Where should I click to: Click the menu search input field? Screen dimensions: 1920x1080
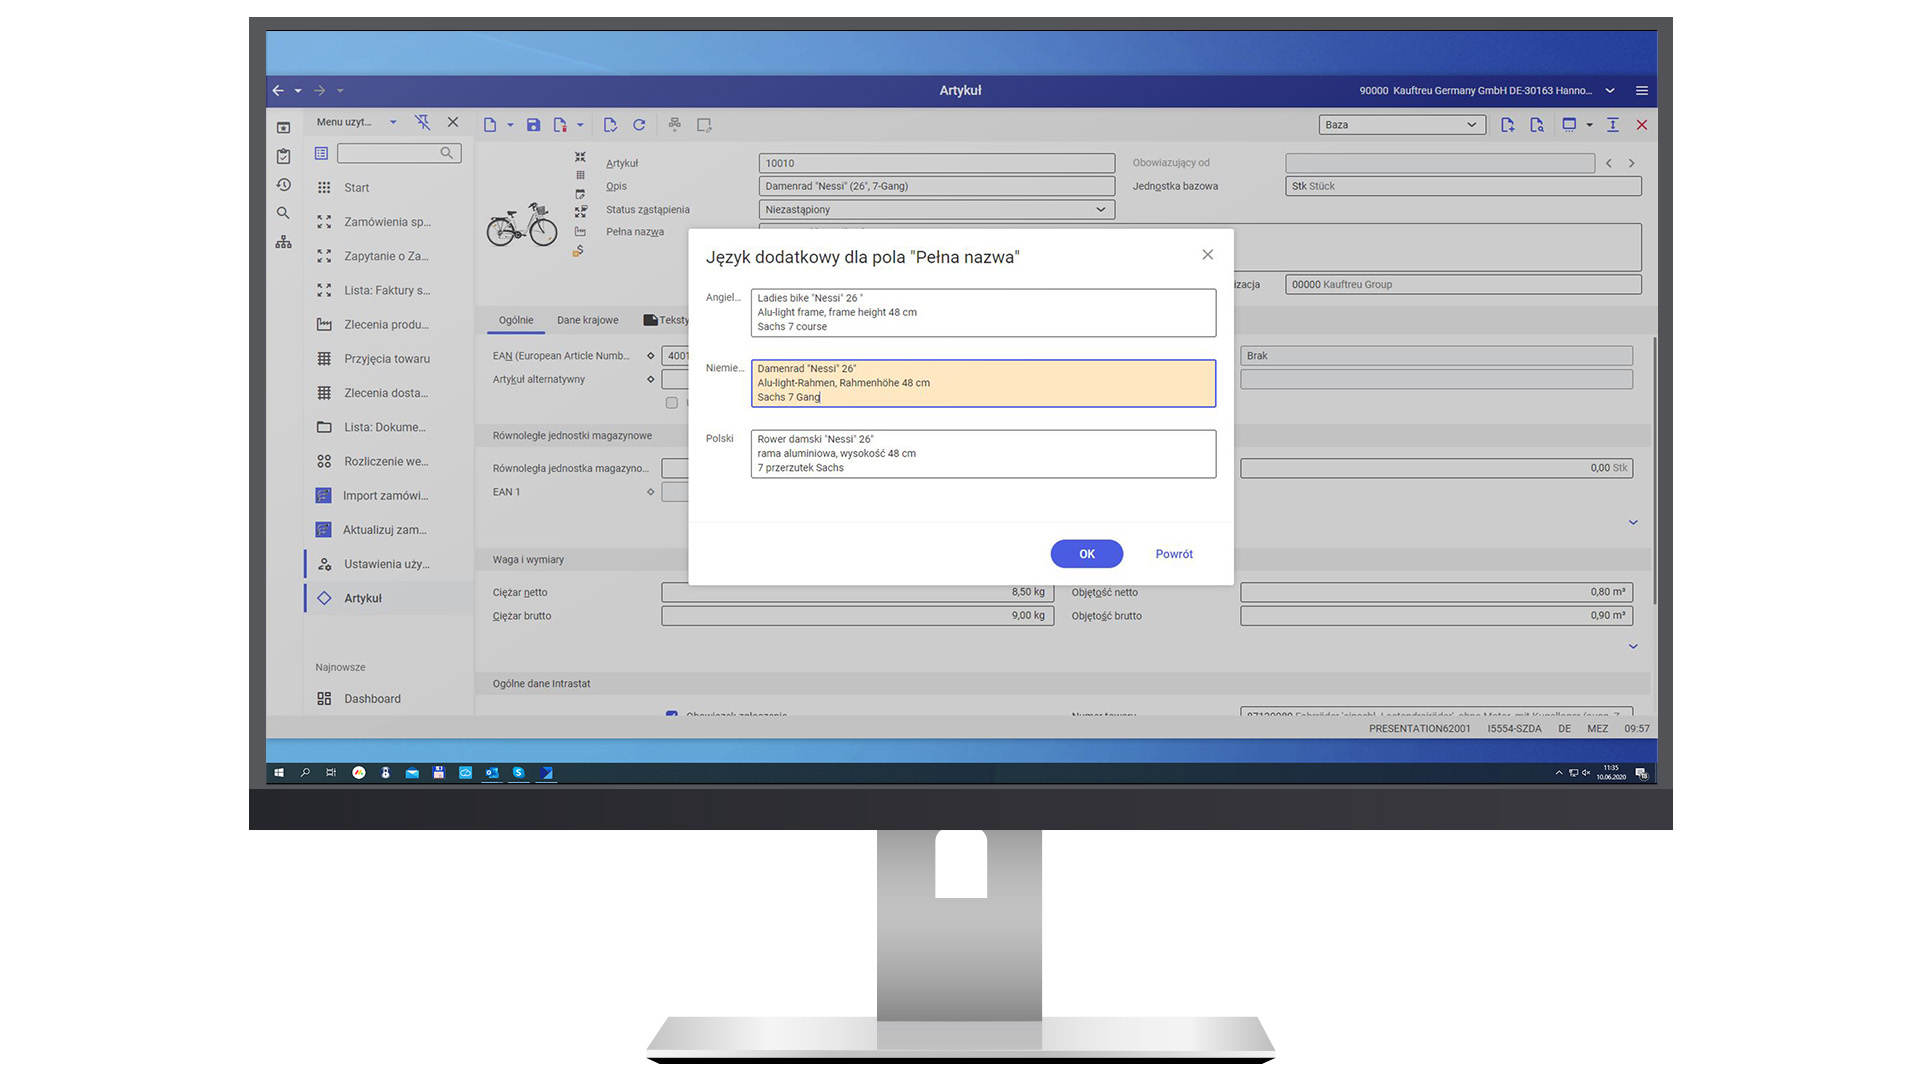[399, 153]
